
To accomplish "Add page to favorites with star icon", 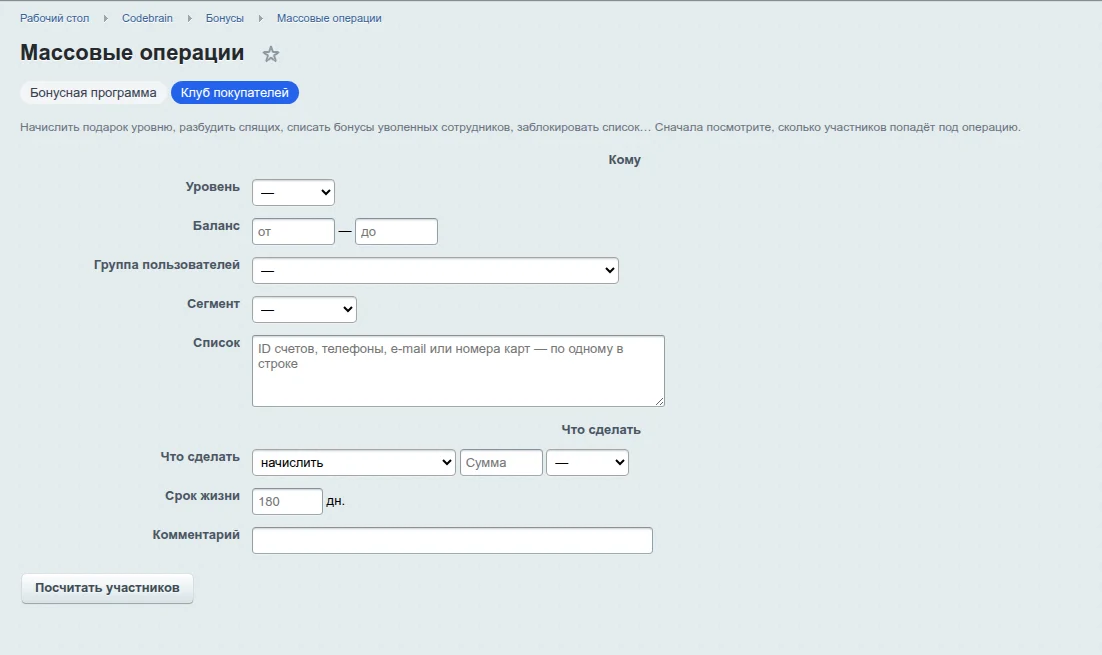I will tap(271, 54).
